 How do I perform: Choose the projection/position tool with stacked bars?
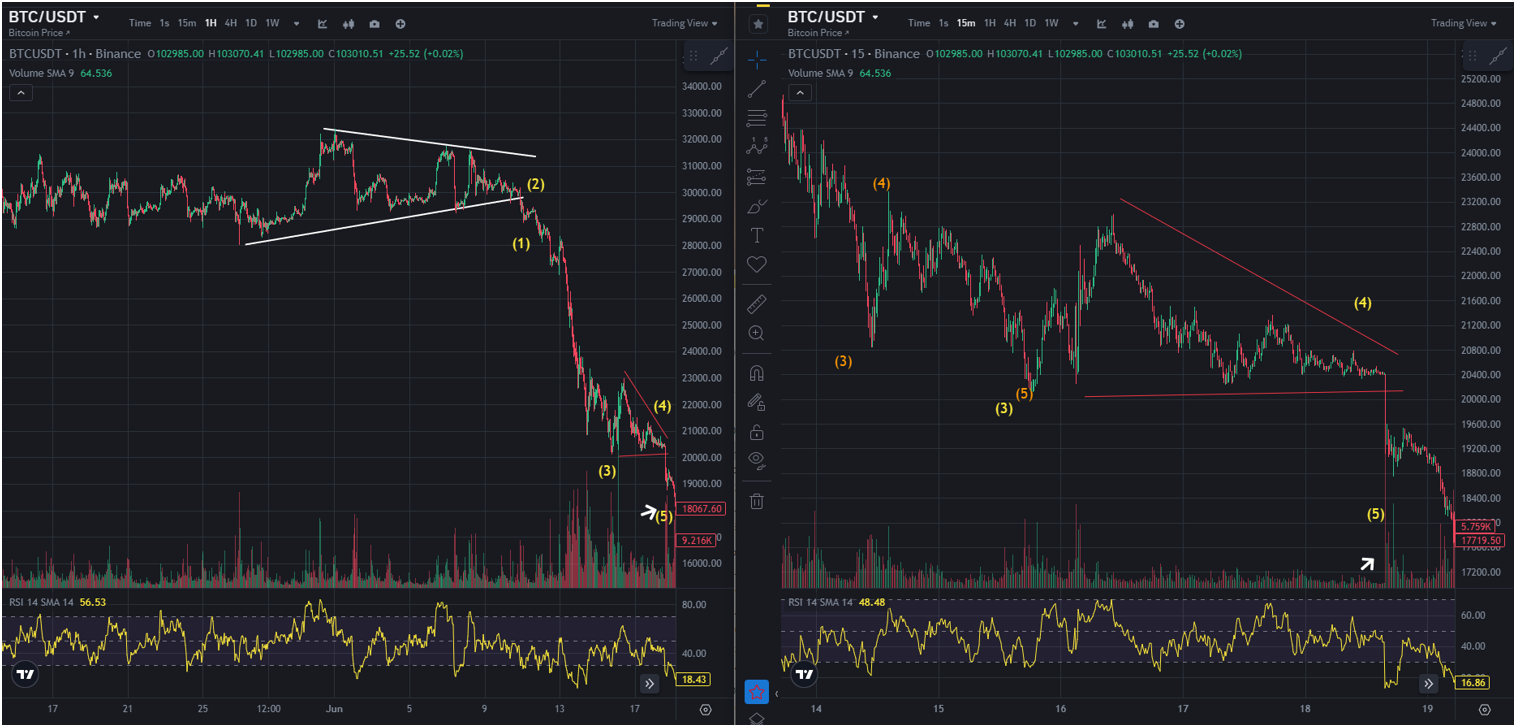point(757,177)
